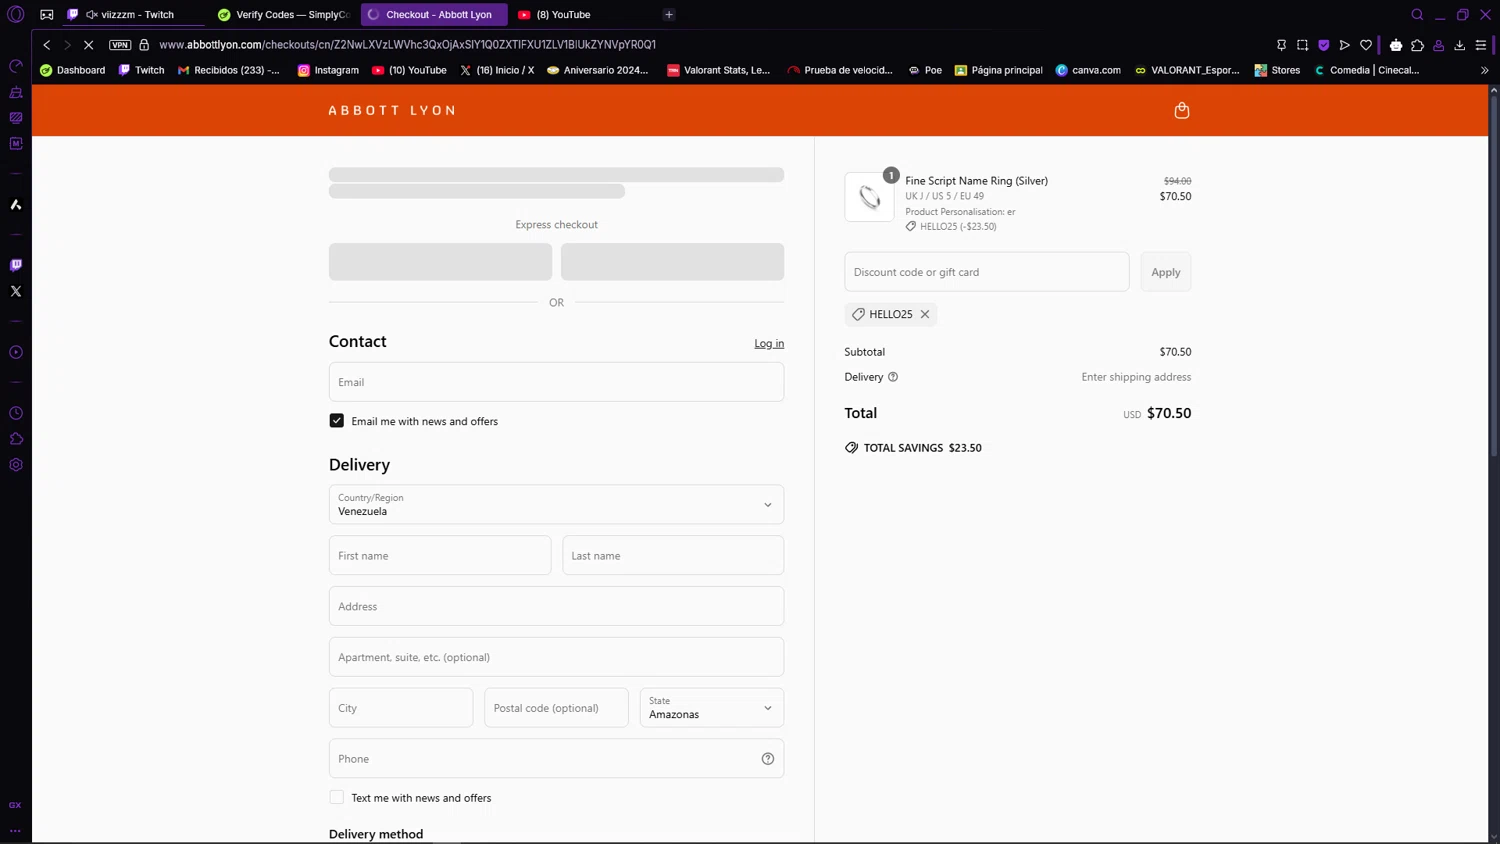Image resolution: width=1500 pixels, height=844 pixels.
Task: Click the Email input field
Action: [556, 382]
